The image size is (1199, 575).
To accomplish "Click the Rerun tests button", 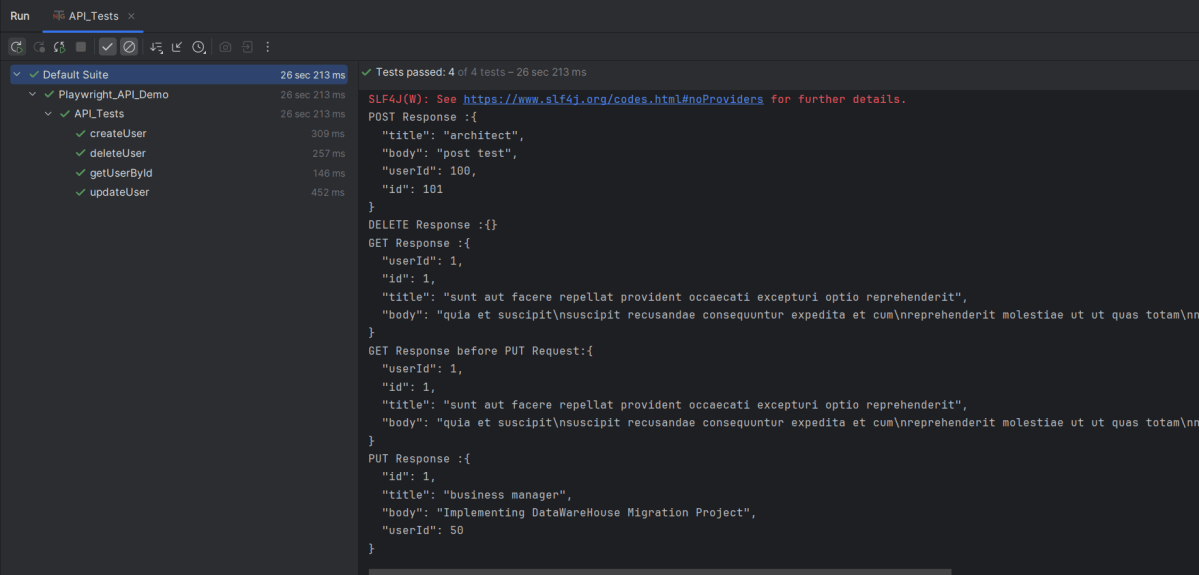I will (17, 47).
